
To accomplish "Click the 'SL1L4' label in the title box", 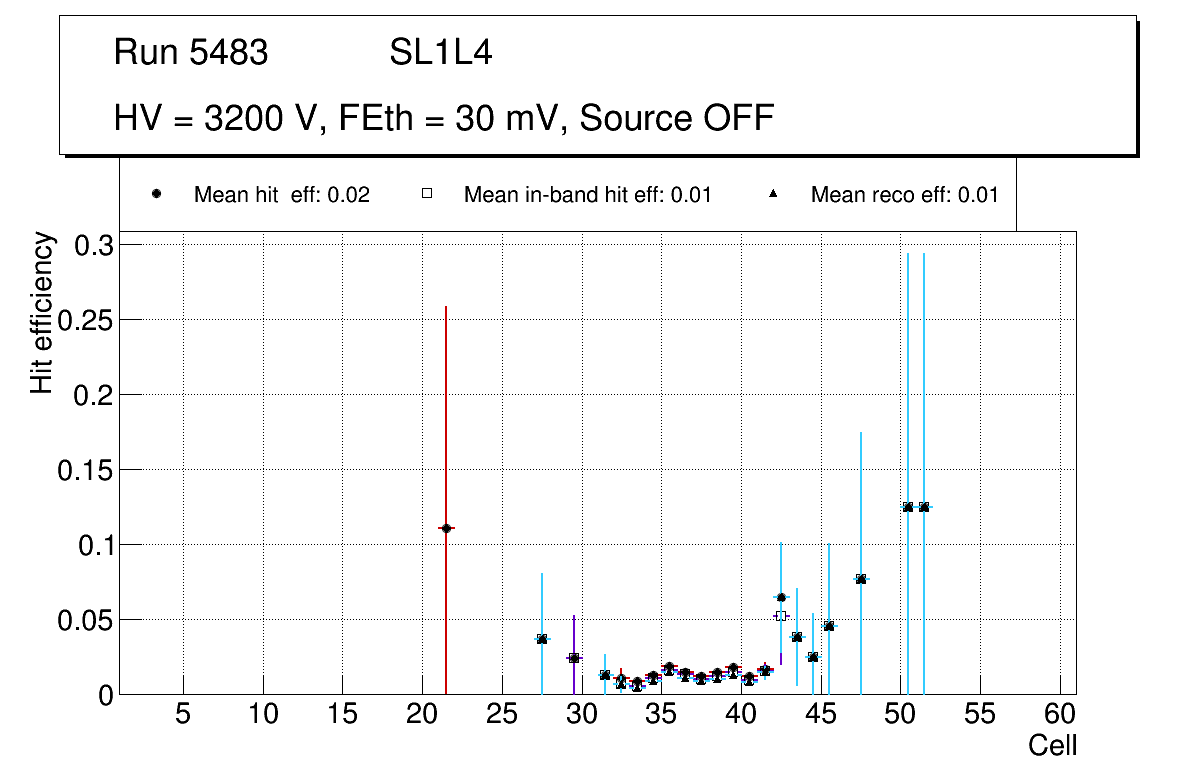I will (x=440, y=53).
